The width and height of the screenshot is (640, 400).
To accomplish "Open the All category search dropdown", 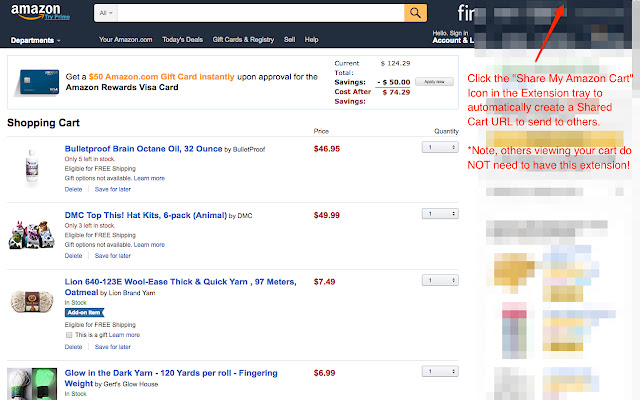I will 106,13.
